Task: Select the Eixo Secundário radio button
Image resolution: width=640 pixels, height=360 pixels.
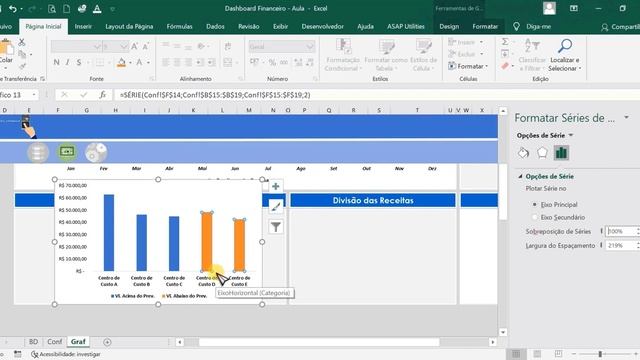Action: (535, 217)
